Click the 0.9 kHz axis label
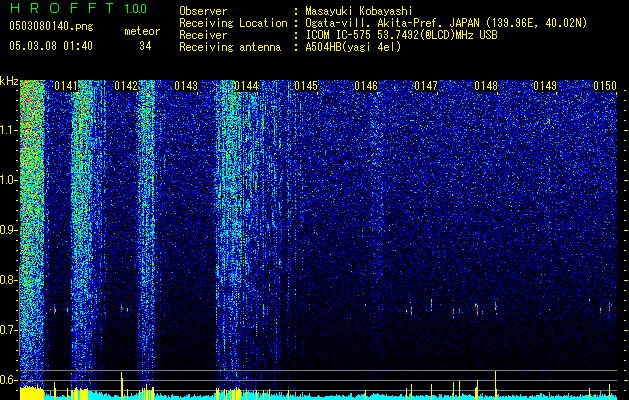The width and height of the screenshot is (629, 400). (x=9, y=230)
